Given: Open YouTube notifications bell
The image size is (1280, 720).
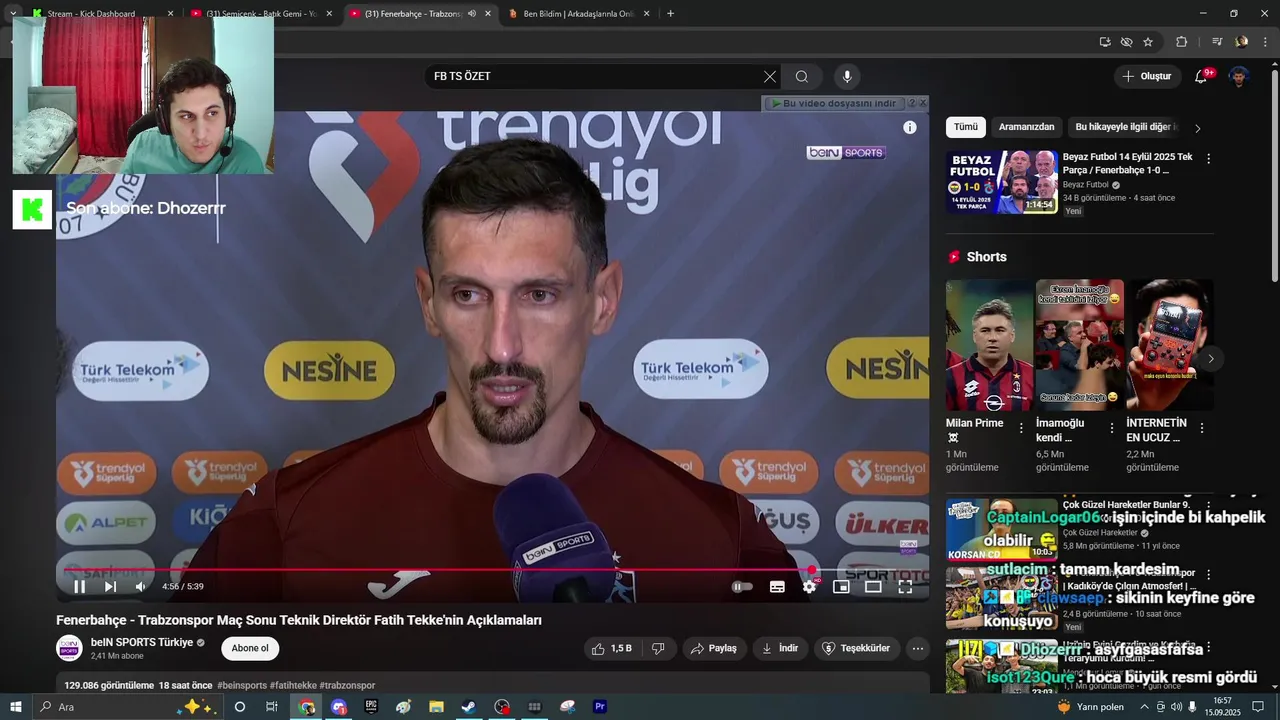Looking at the screenshot, I should 1202,76.
